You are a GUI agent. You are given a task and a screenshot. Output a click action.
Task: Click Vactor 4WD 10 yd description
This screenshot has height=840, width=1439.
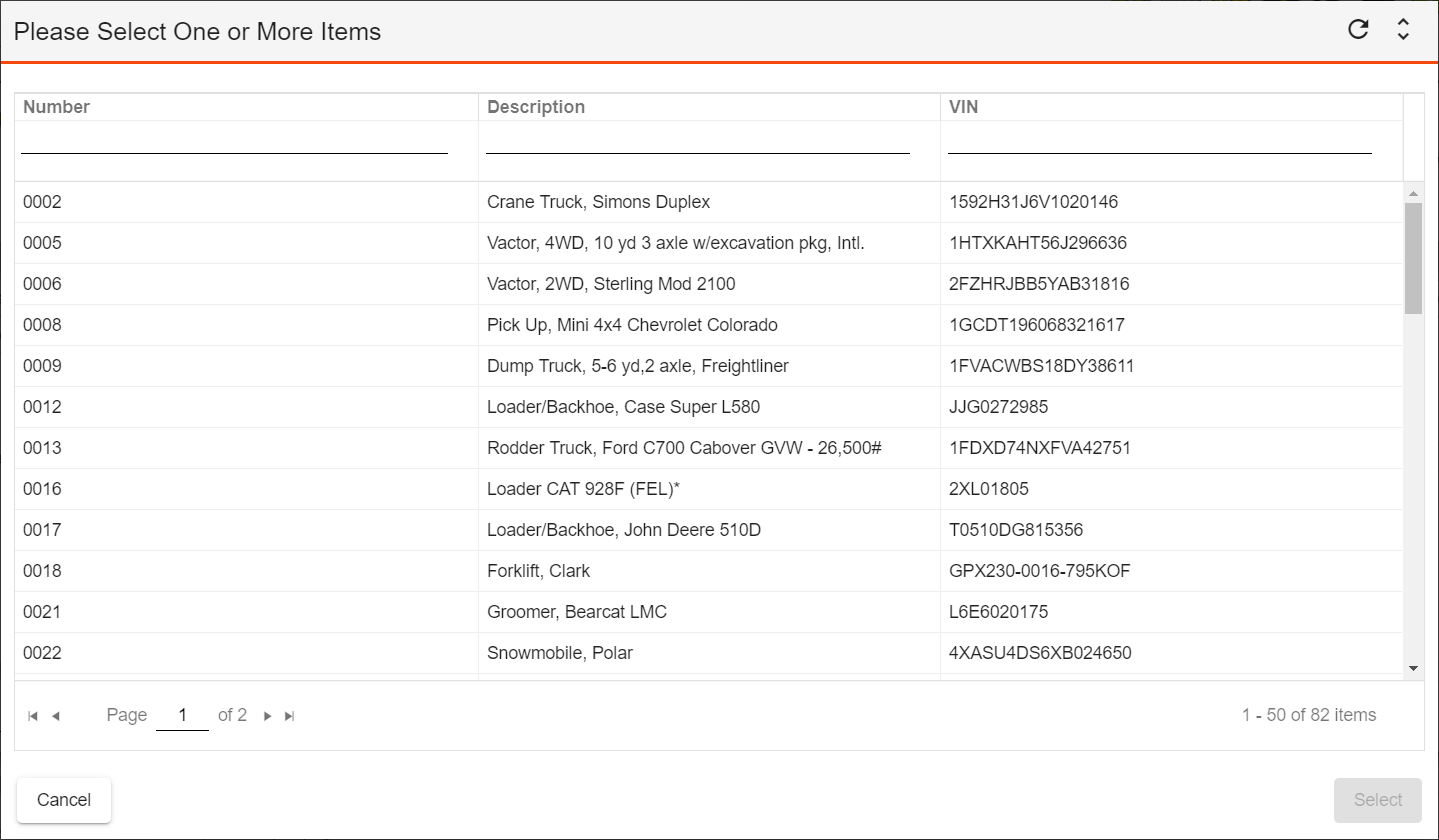[x=676, y=243]
